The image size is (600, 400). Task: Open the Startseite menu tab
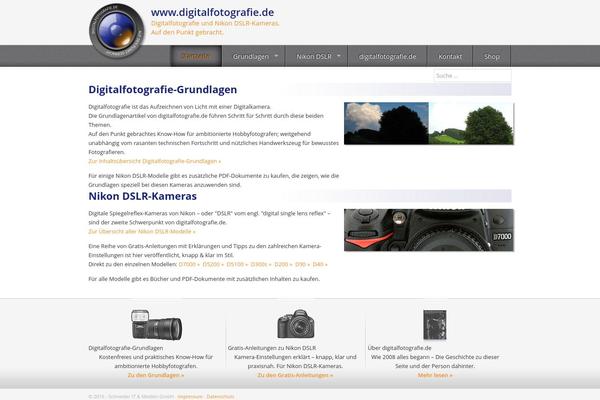196,56
